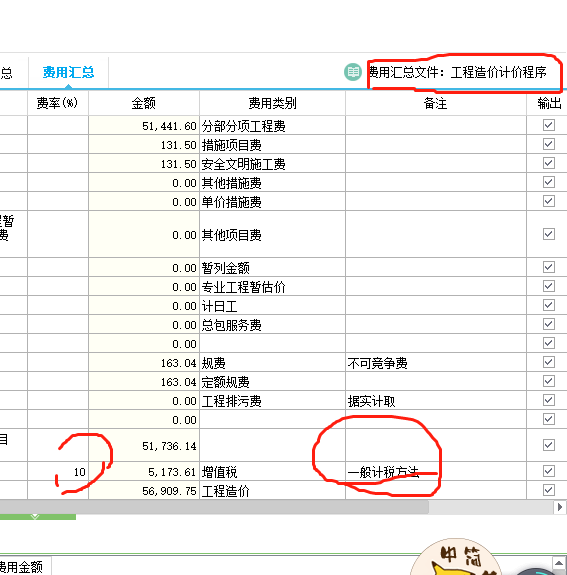Image resolution: width=567 pixels, height=575 pixels.
Task: Toggle the output checkbox for 增值税 row
Action: [549, 471]
